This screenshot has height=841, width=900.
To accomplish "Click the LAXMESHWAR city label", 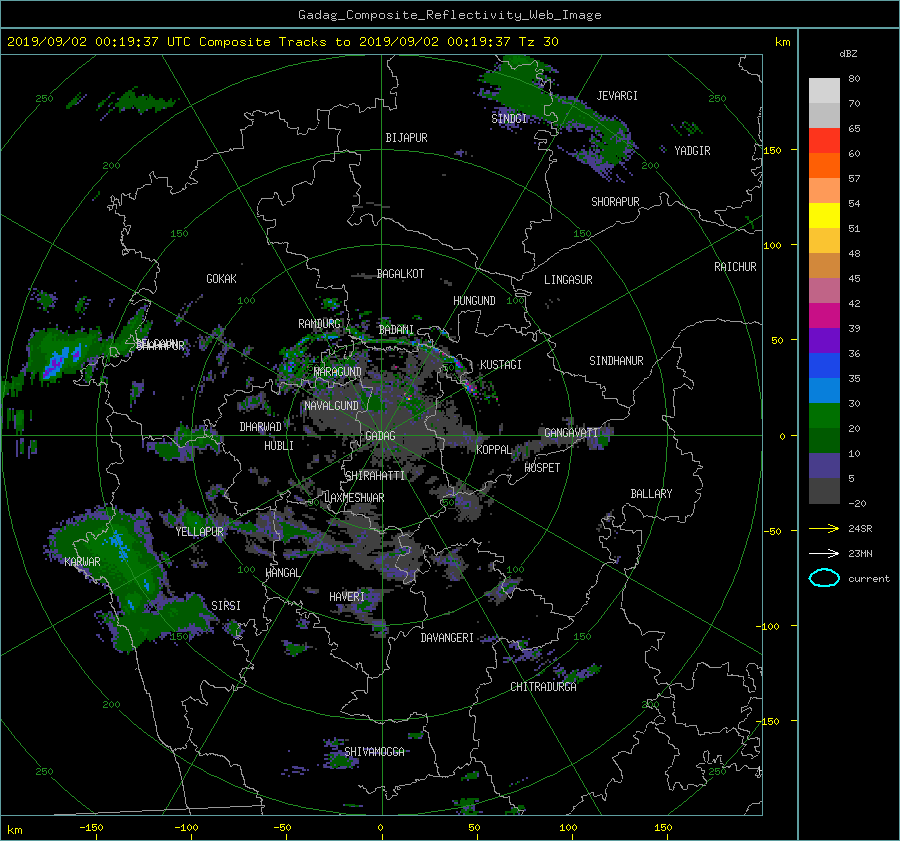I will coord(354,498).
